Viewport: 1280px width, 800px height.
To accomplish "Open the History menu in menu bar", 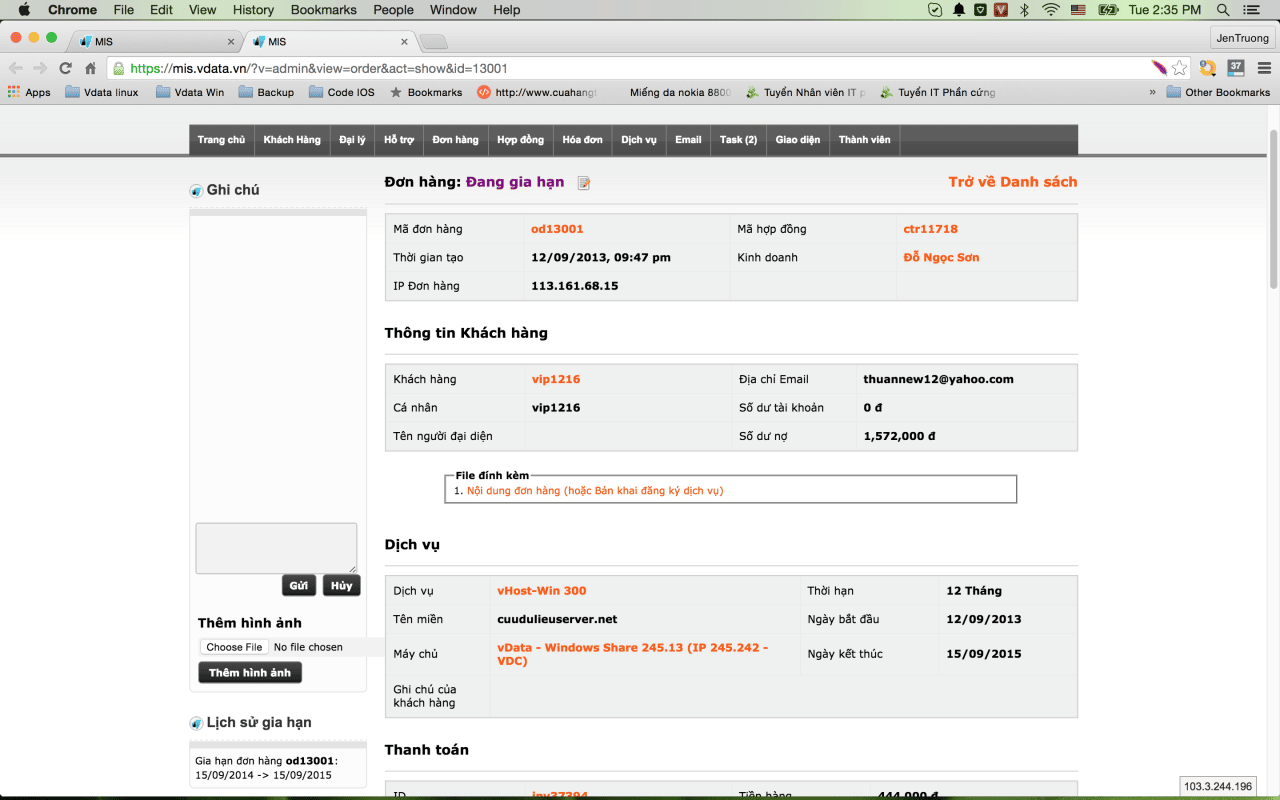I will coord(253,10).
